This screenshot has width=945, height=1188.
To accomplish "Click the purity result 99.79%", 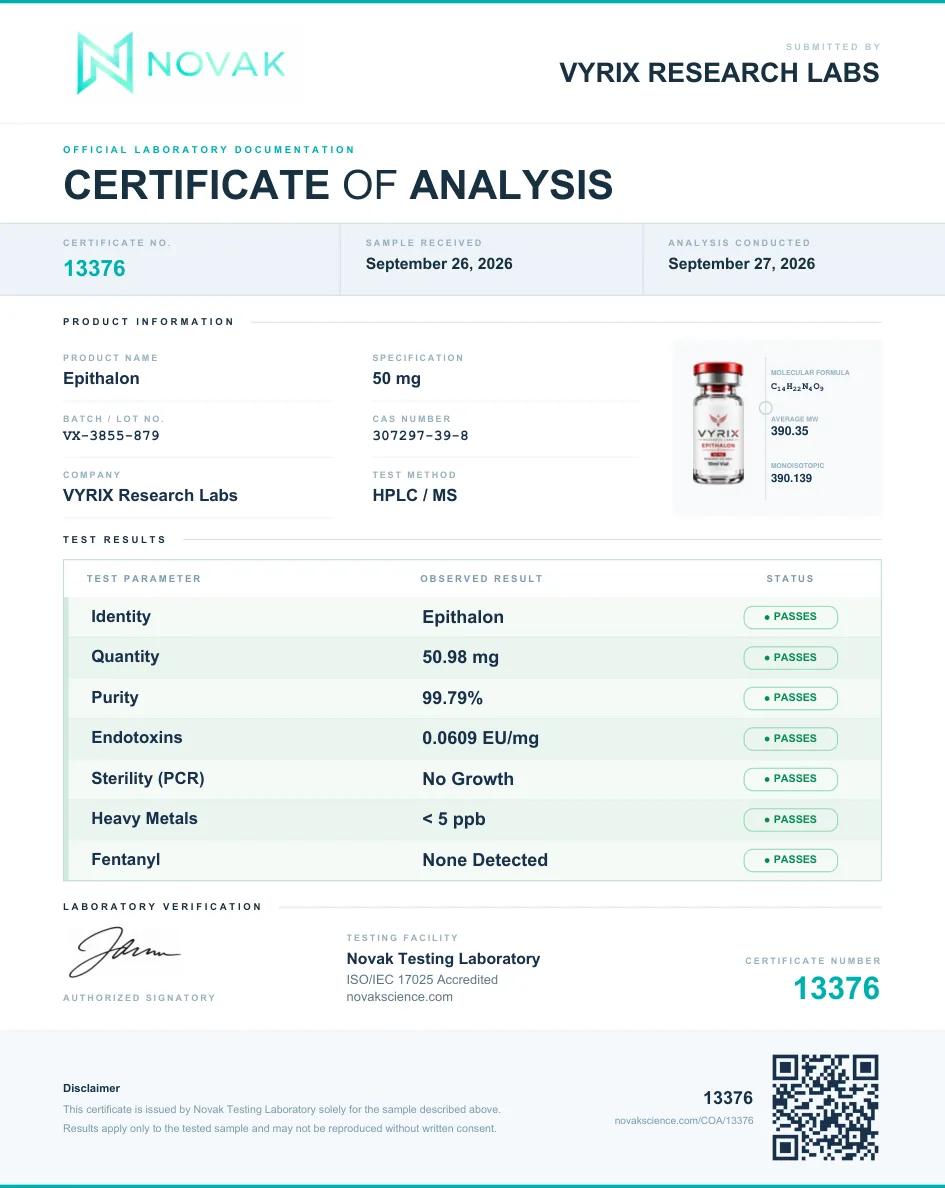I will coord(452,698).
